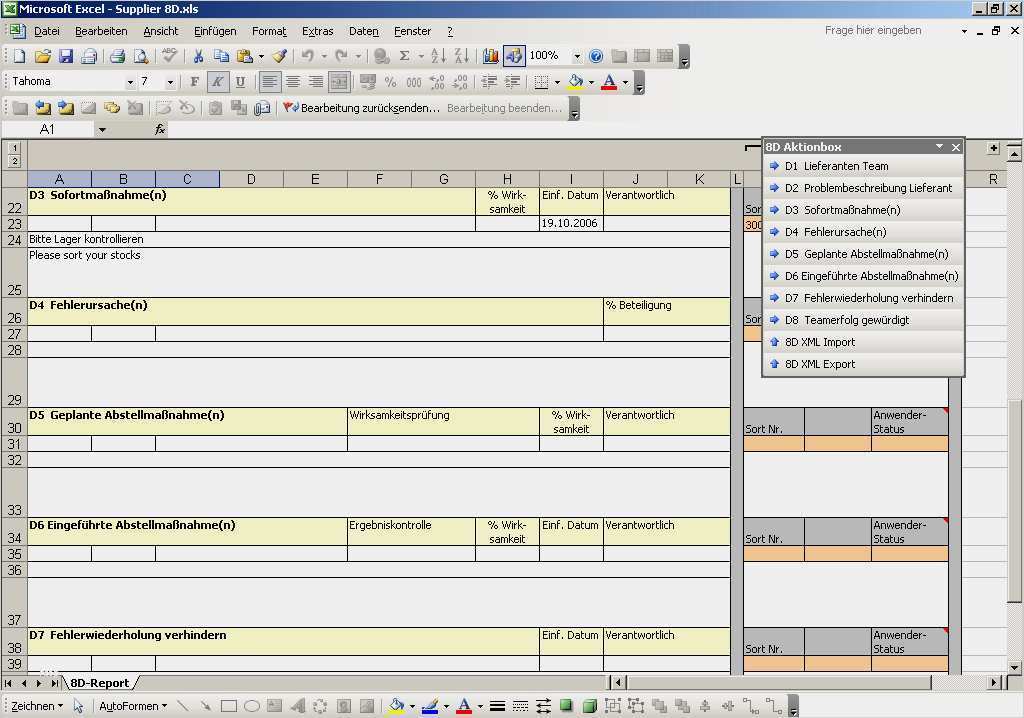Click 8D XML Export in Aktionbox
This screenshot has height=718, width=1024.
tap(819, 364)
